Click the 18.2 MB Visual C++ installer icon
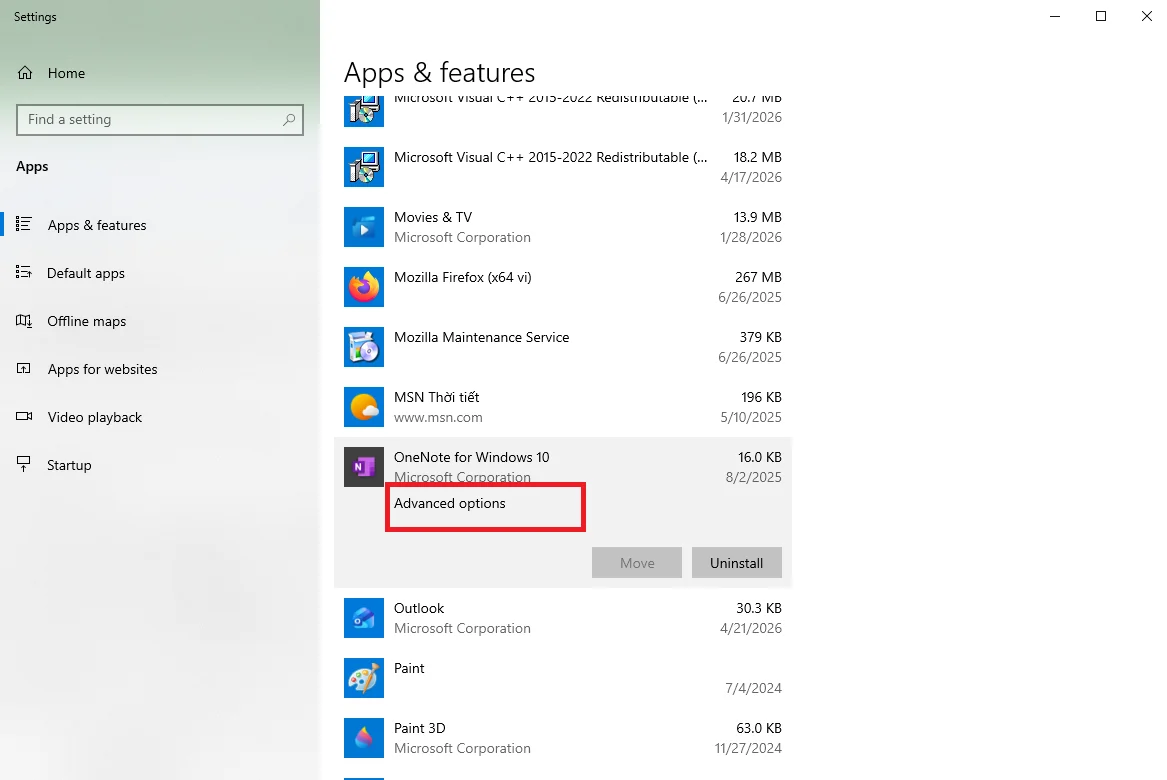The width and height of the screenshot is (1167, 780). click(x=364, y=167)
